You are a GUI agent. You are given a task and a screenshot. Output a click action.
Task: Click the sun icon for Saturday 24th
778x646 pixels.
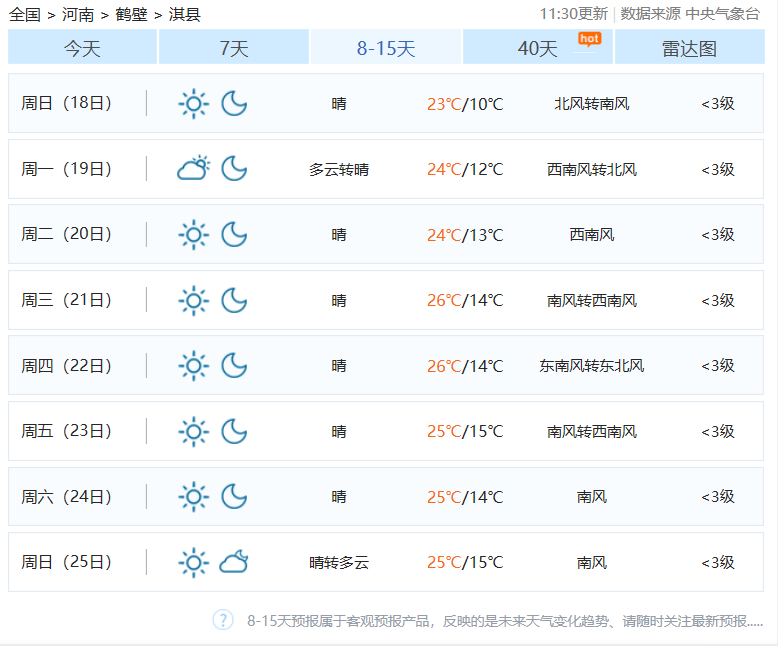[x=193, y=497]
